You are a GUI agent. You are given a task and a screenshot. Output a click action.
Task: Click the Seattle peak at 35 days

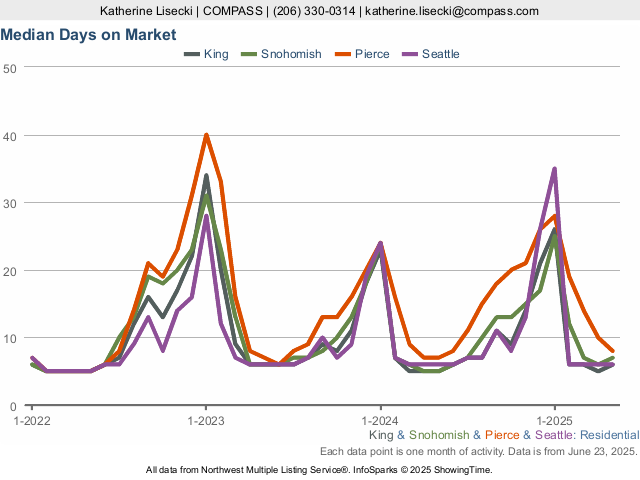point(554,169)
